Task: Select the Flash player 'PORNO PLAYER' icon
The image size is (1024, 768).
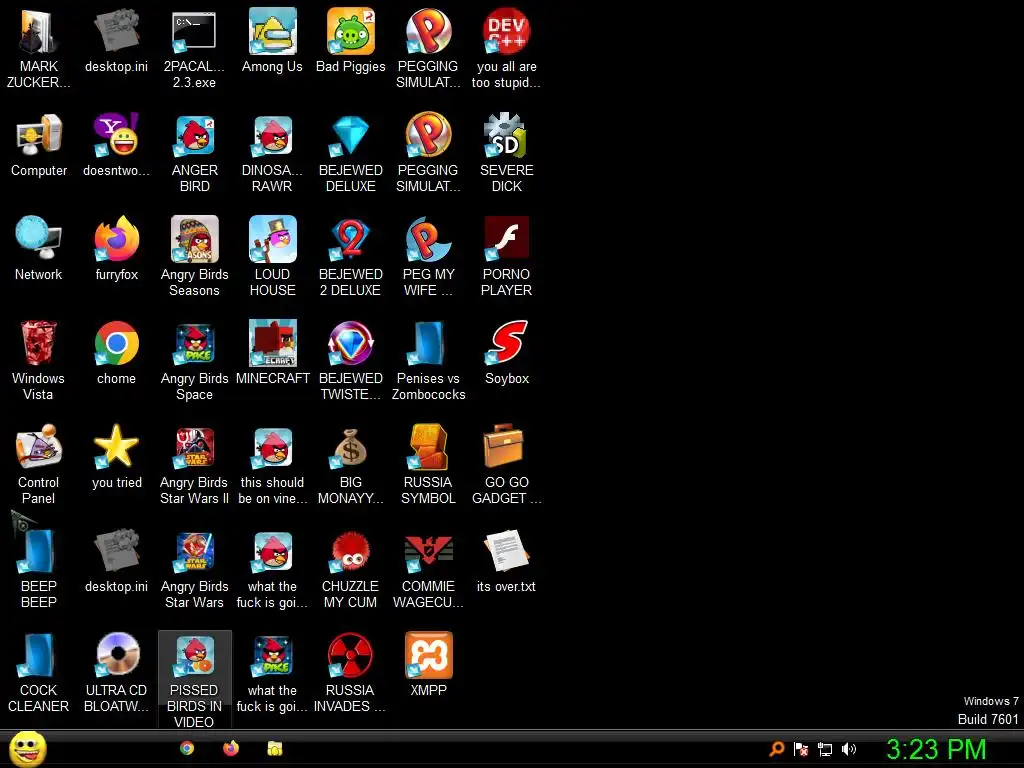Action: click(506, 257)
